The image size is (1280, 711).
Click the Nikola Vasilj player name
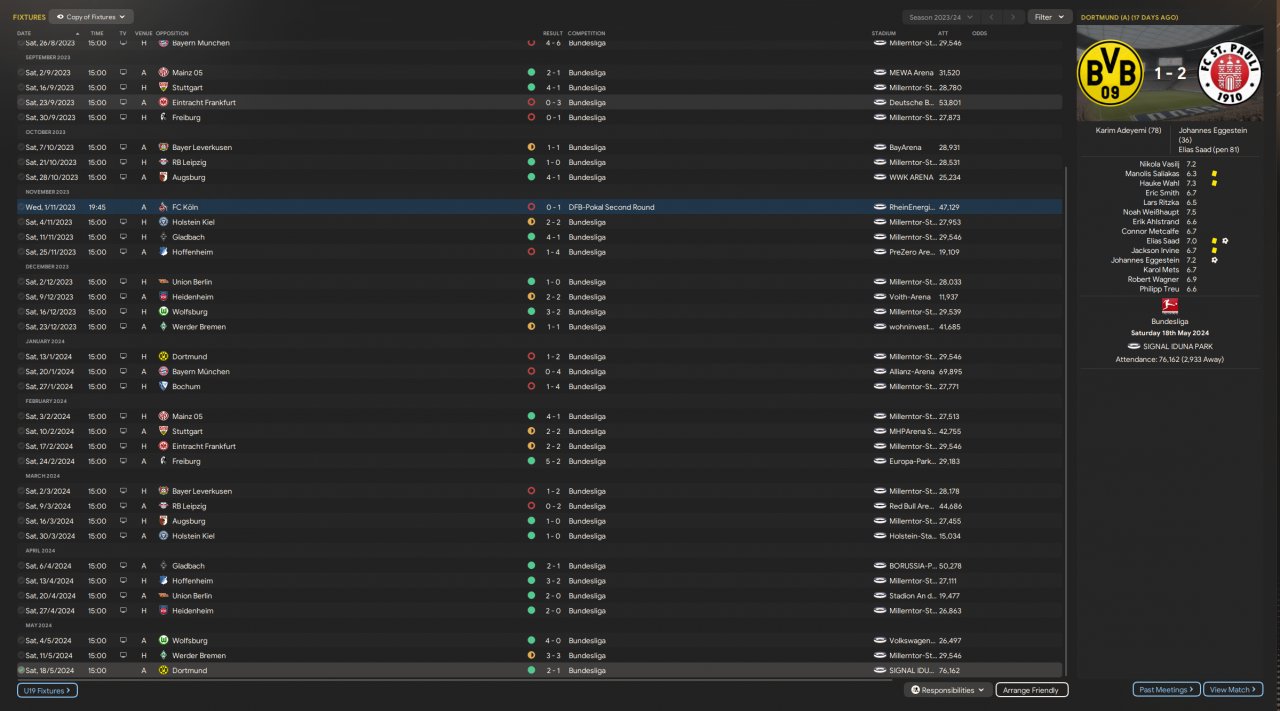[1159, 163]
